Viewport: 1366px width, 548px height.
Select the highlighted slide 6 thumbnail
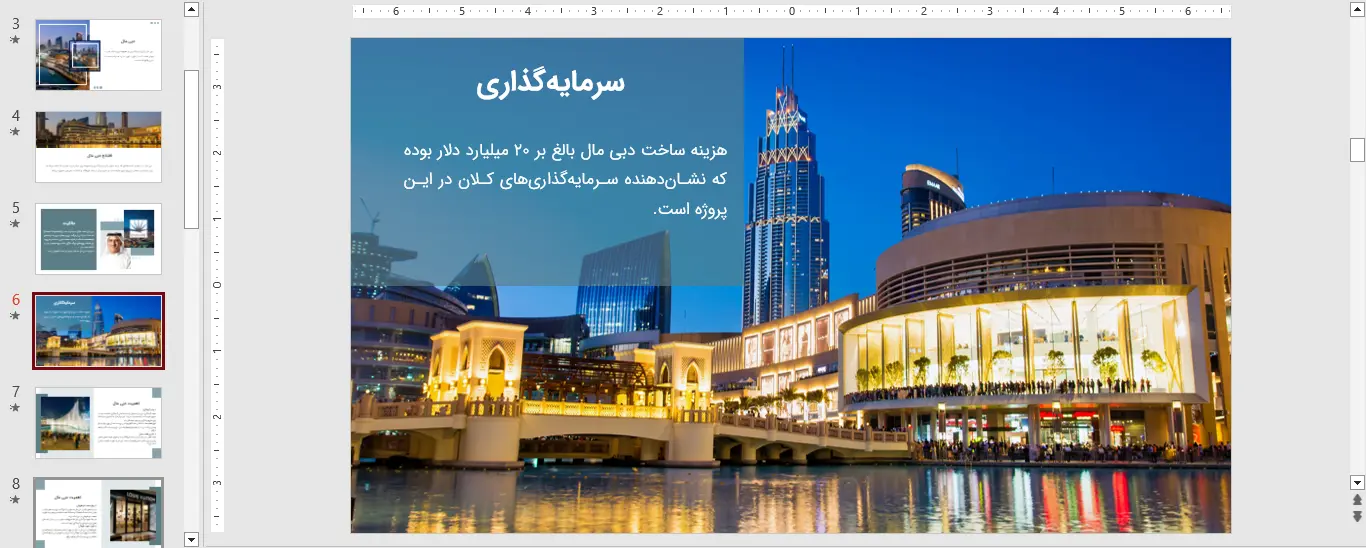point(98,331)
